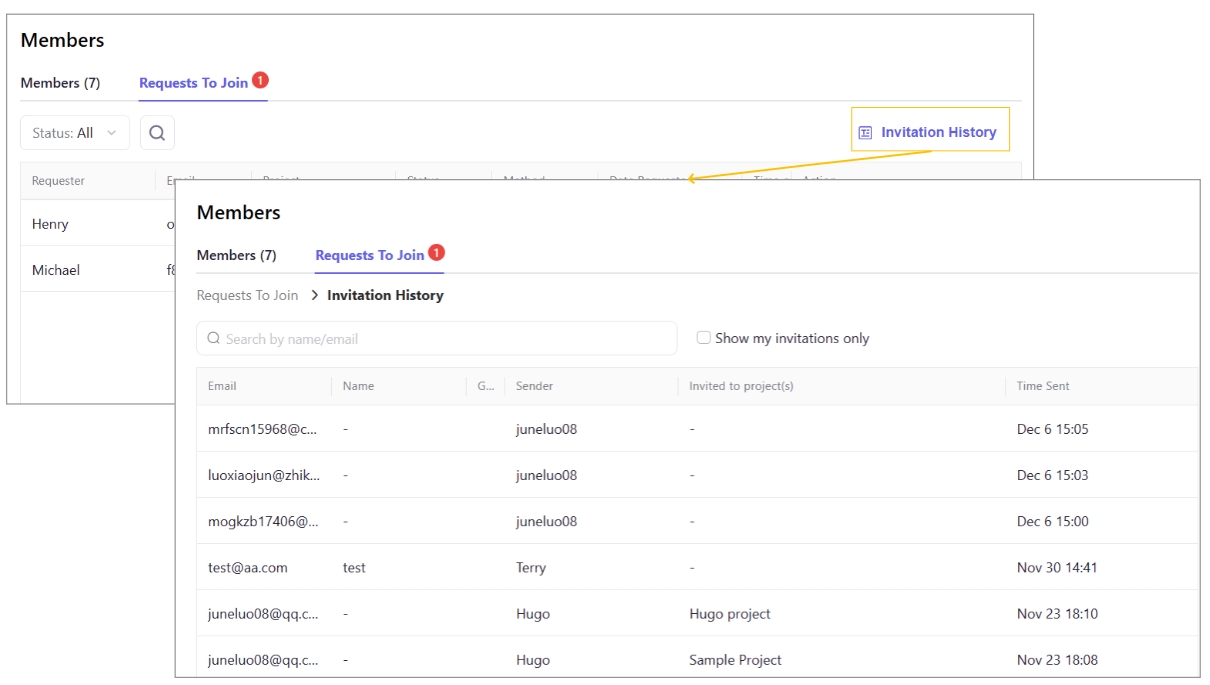
Task: Click requester Michael in the table
Action: click(x=56, y=270)
